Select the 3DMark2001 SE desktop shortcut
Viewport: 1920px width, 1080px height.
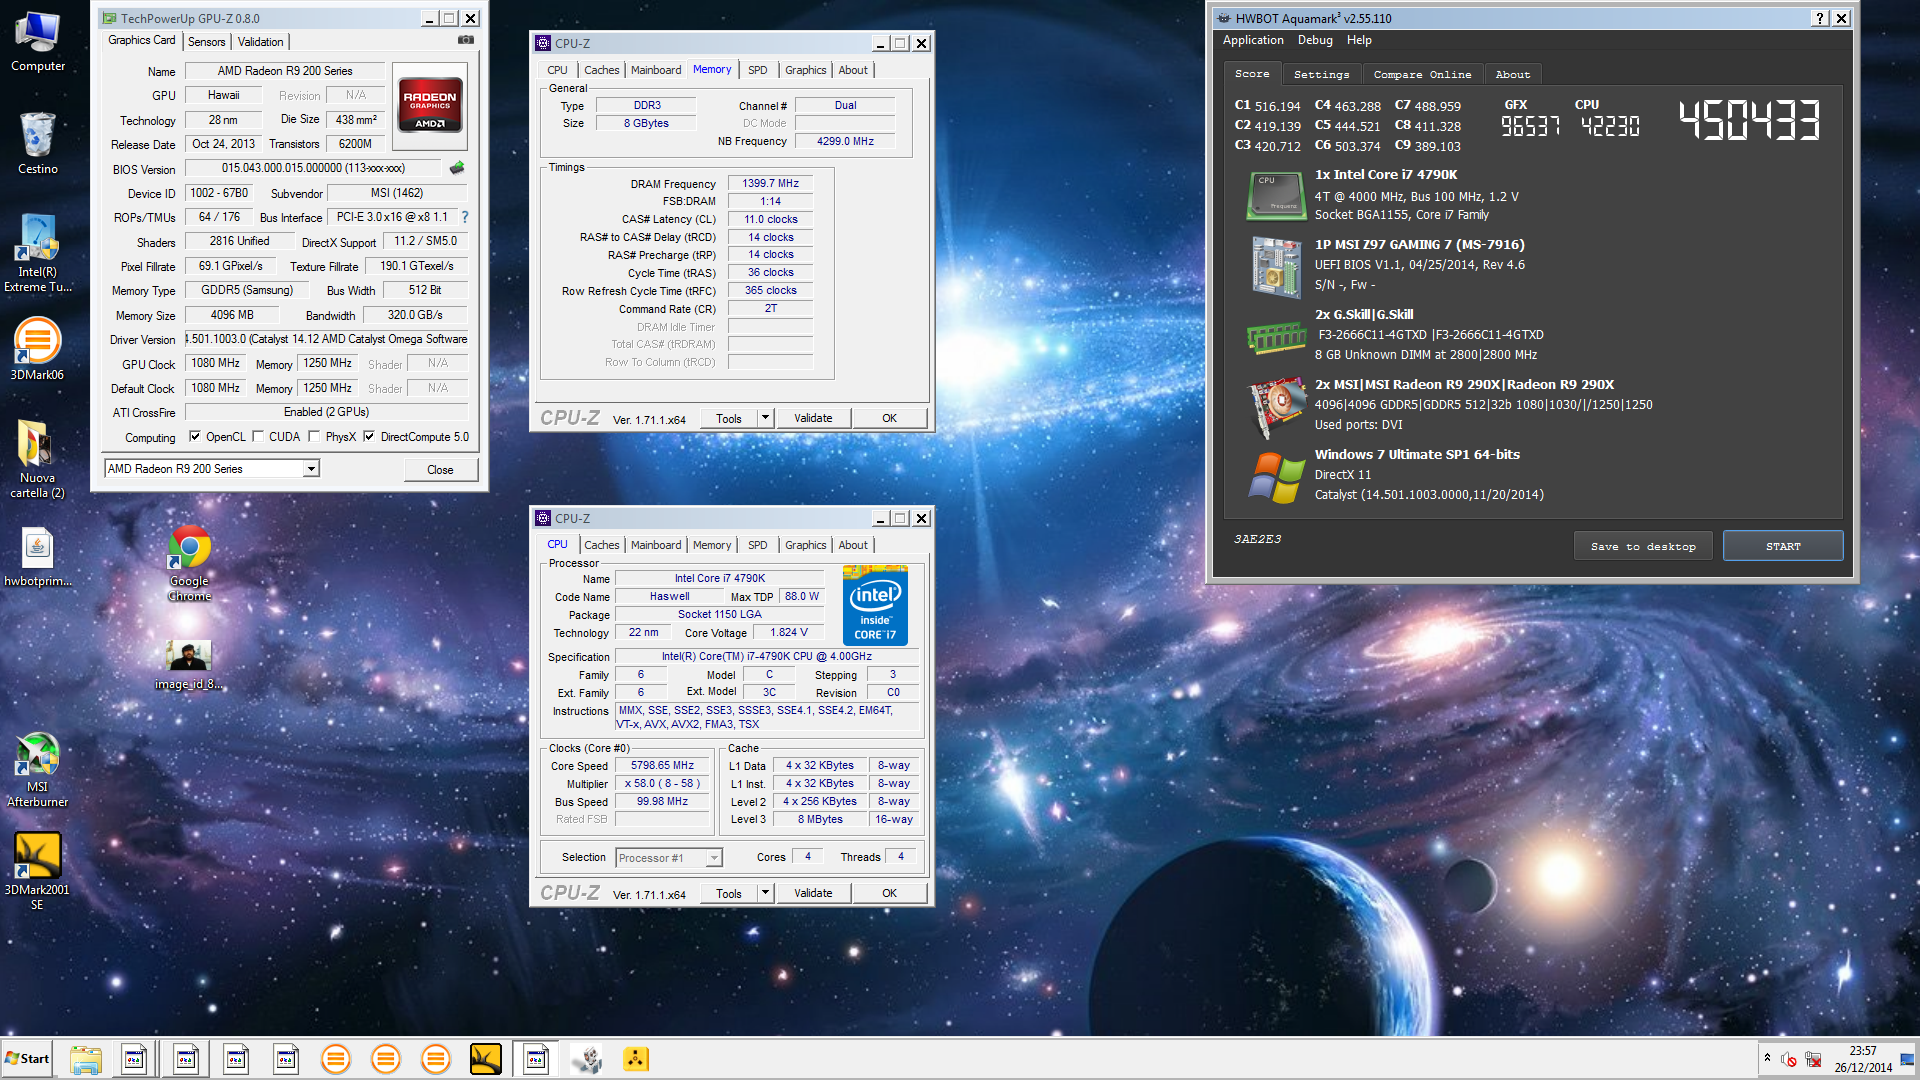tap(37, 870)
